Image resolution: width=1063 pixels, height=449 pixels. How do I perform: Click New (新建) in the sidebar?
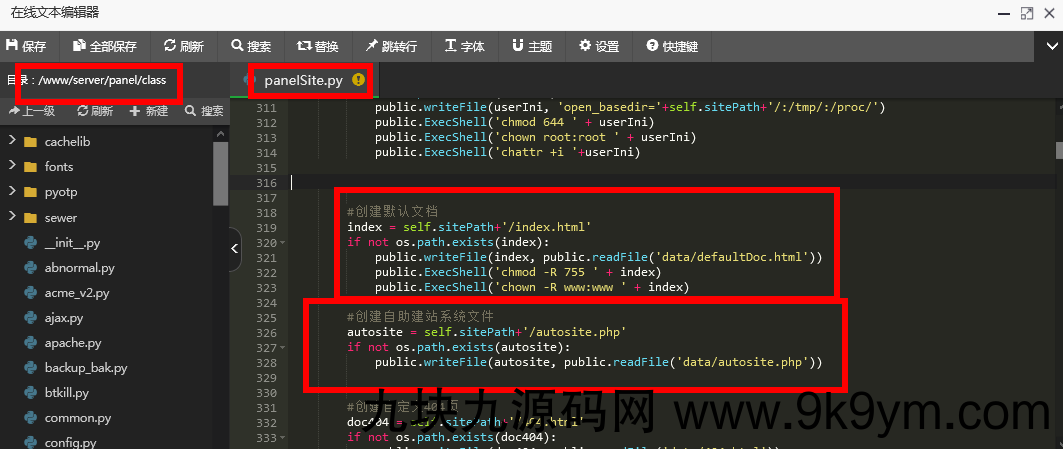click(x=148, y=111)
